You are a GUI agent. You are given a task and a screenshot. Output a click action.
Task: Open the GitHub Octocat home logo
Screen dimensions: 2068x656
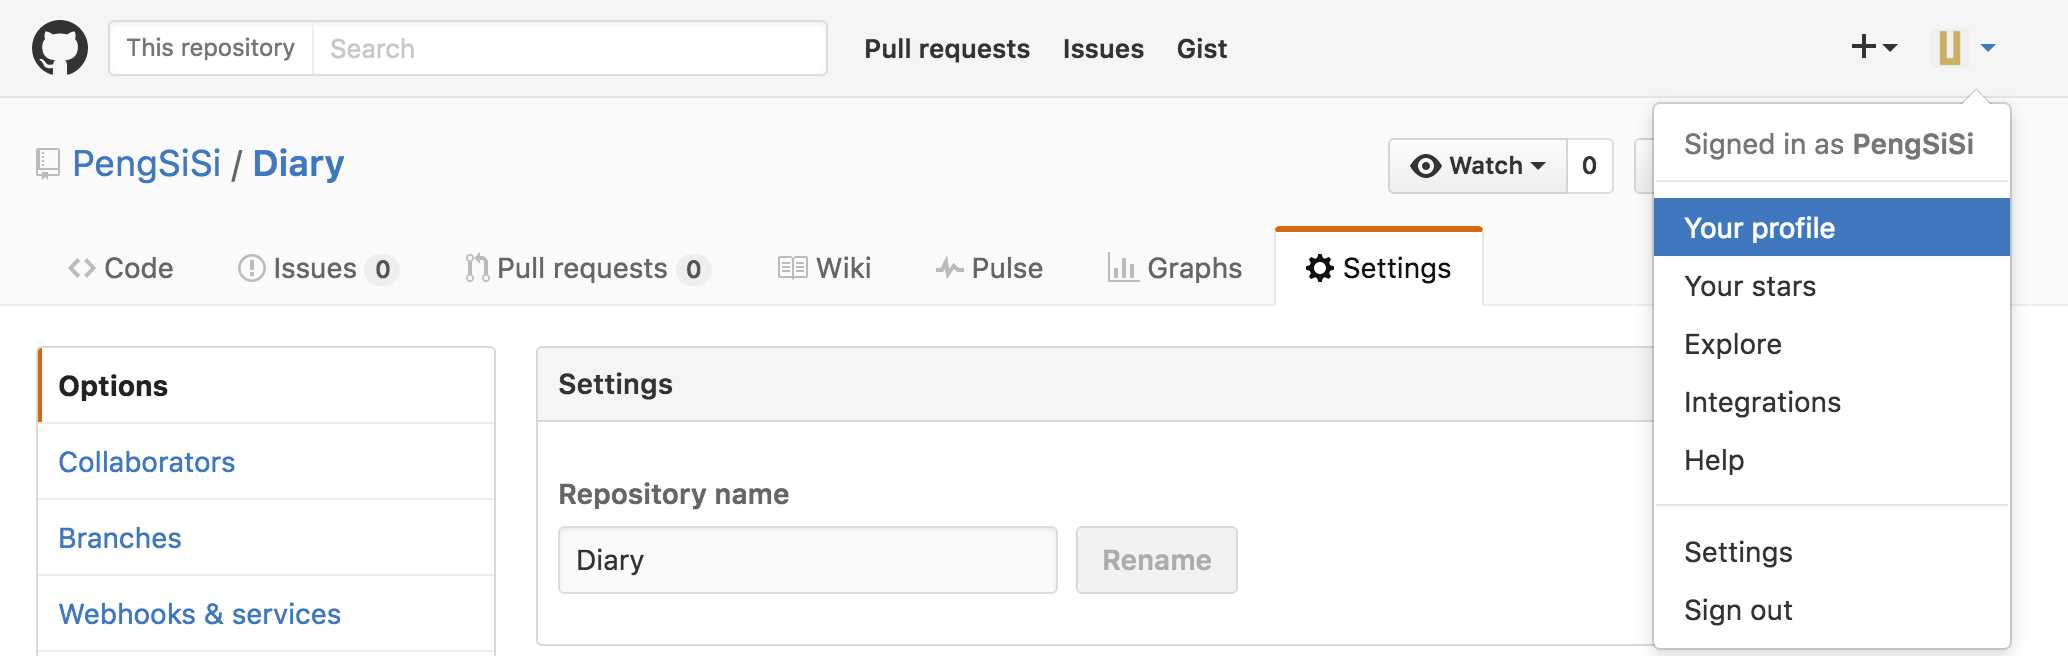coord(60,48)
